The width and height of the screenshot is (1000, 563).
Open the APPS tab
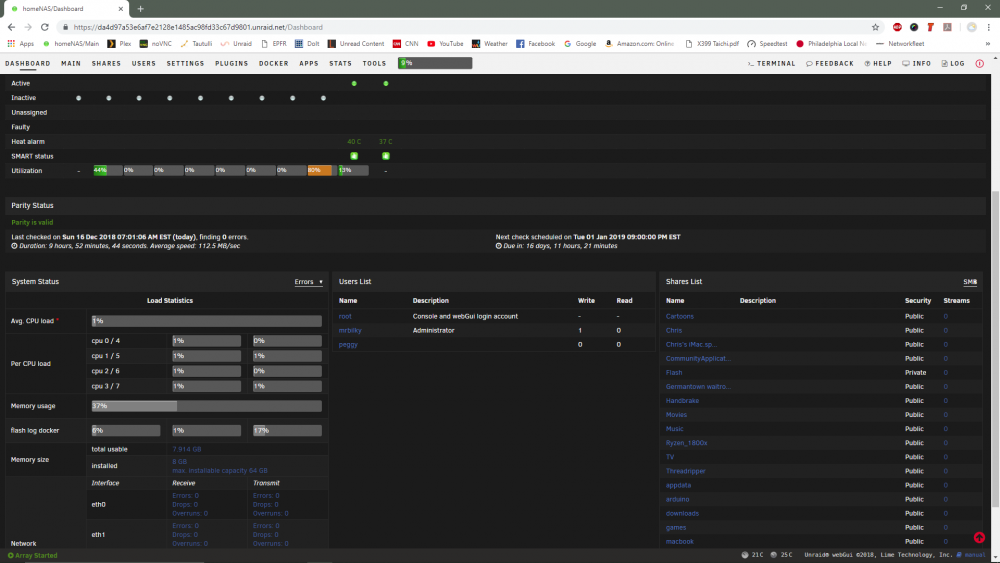click(309, 64)
